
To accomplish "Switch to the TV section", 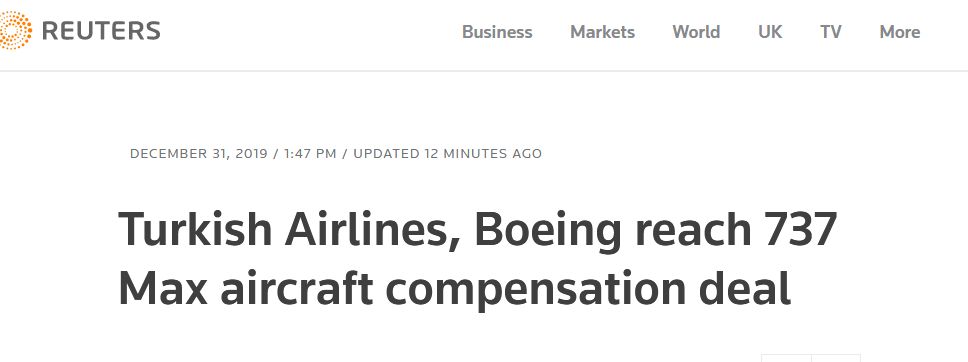I will (x=831, y=32).
